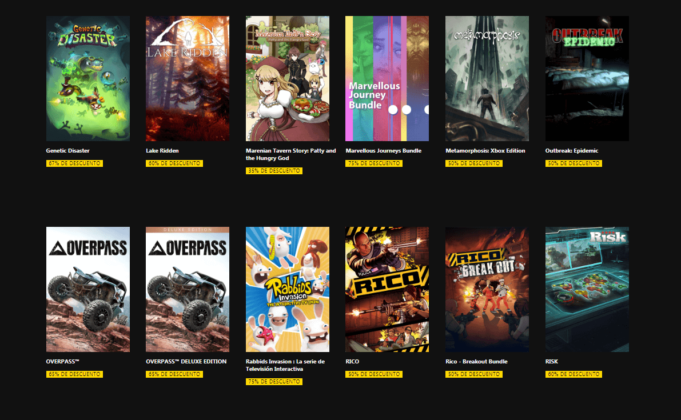
Task: Open the OVERPASS standard edition cover
Action: point(88,289)
